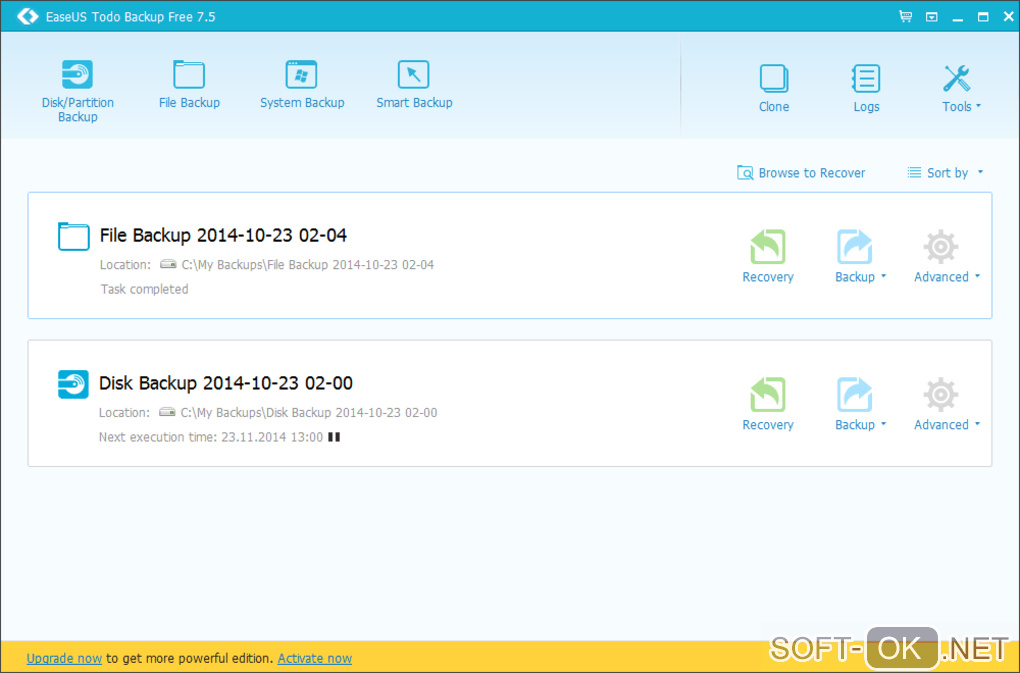
Task: Run Backup for Disk Backup task
Action: coord(854,404)
